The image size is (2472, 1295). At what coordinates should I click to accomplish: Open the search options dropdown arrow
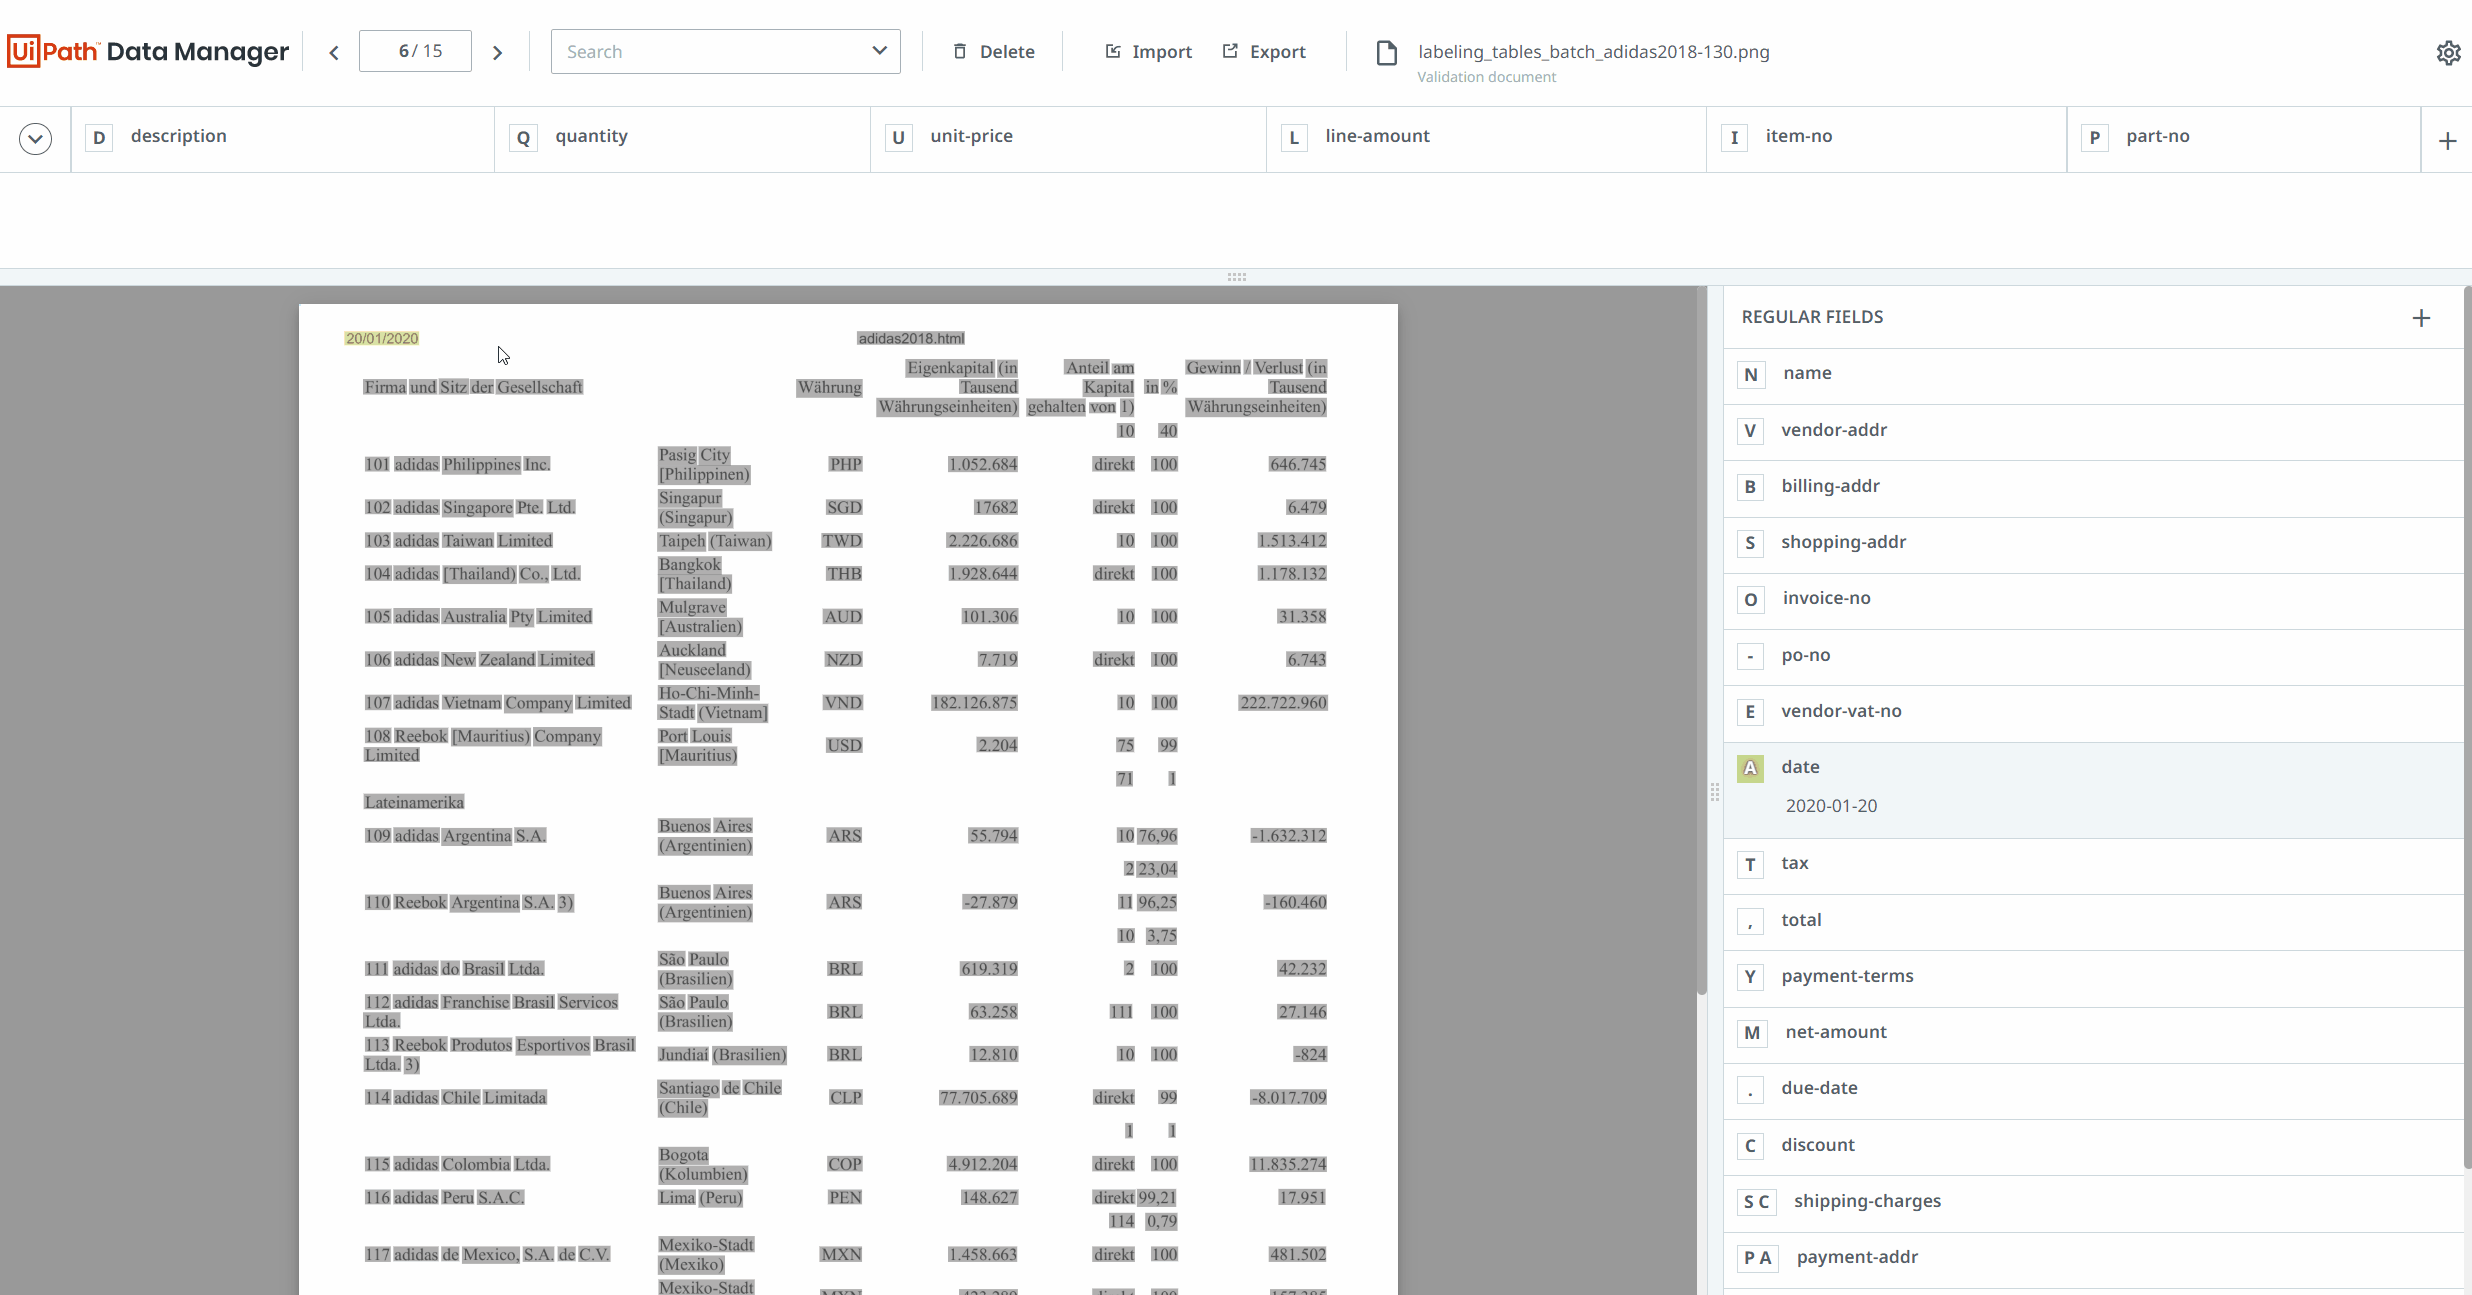(879, 50)
